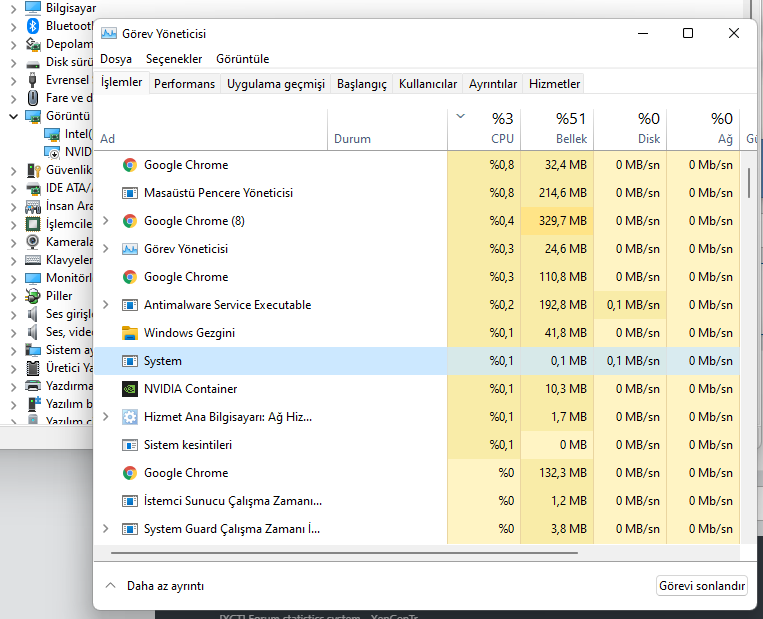
Task: Click the horizontal scrollbar of process list
Action: point(344,553)
